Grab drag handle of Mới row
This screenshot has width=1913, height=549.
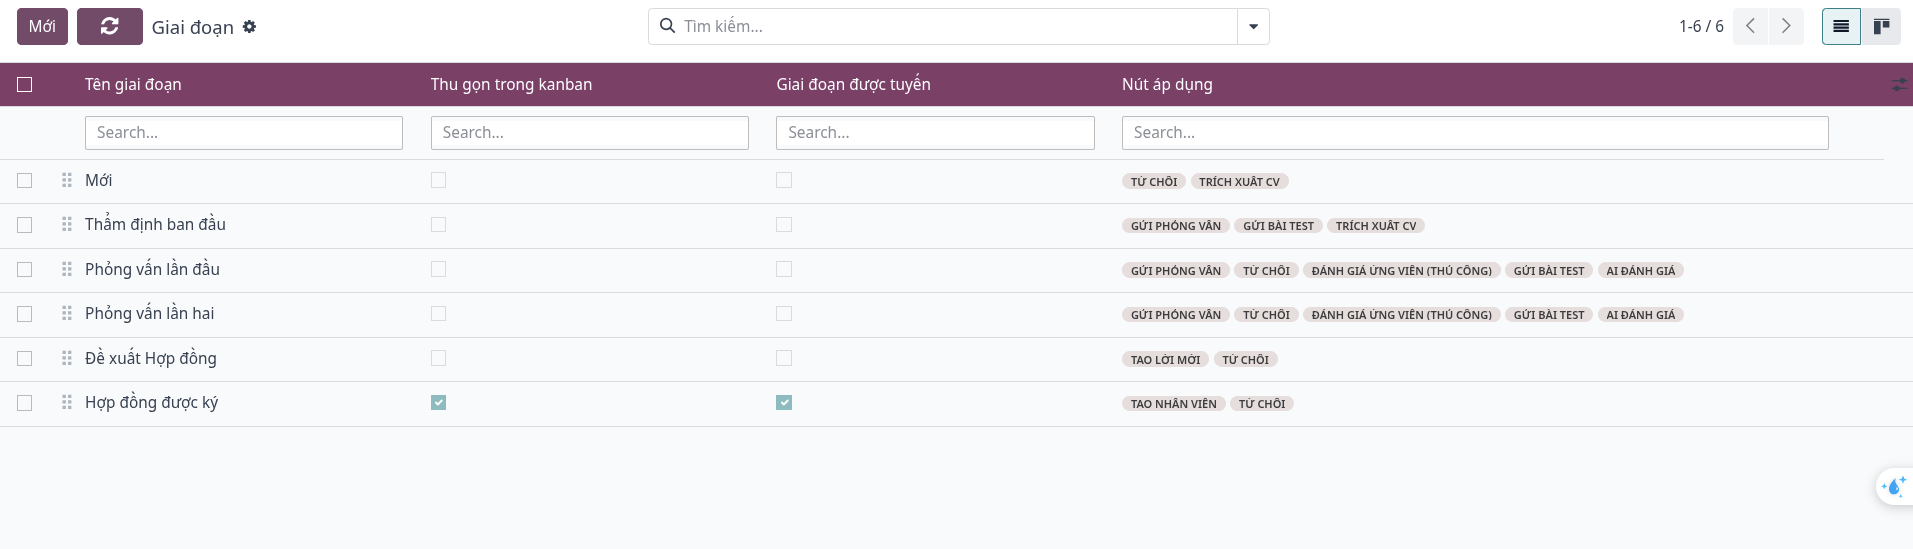pos(67,180)
